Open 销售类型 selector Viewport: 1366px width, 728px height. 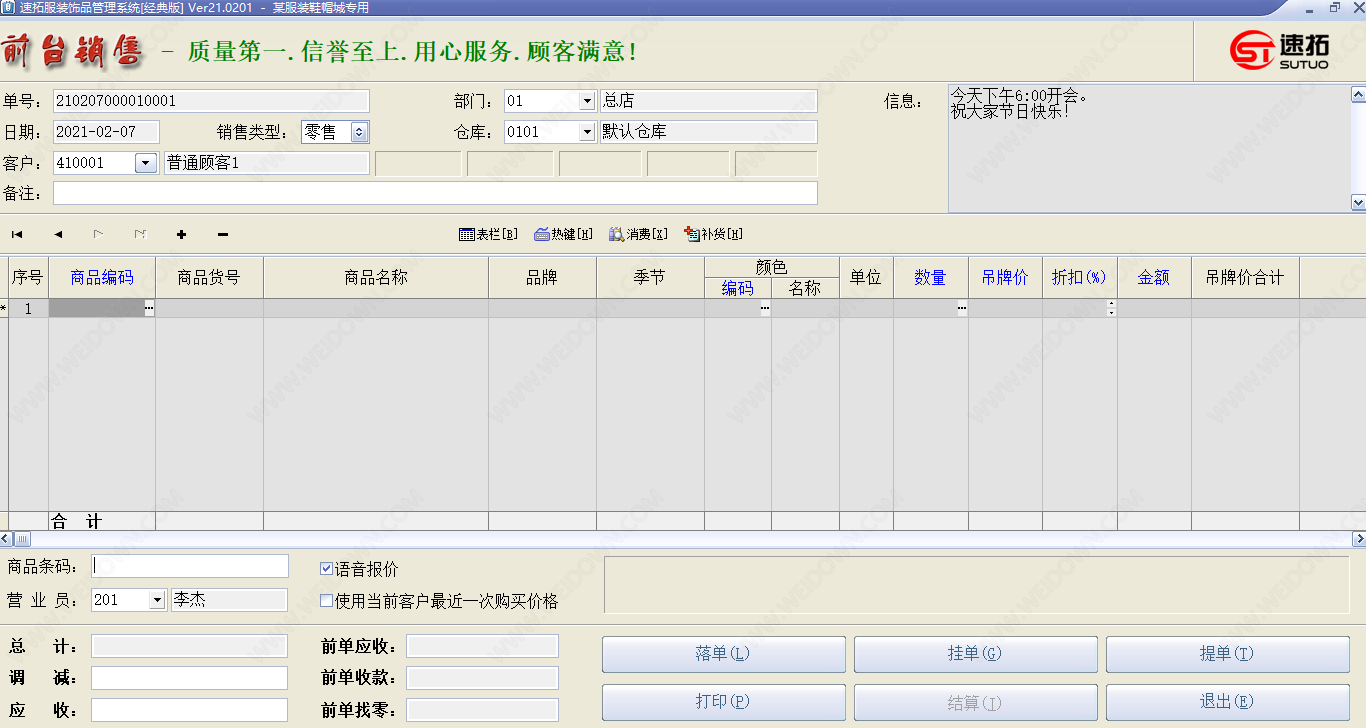tap(360, 132)
